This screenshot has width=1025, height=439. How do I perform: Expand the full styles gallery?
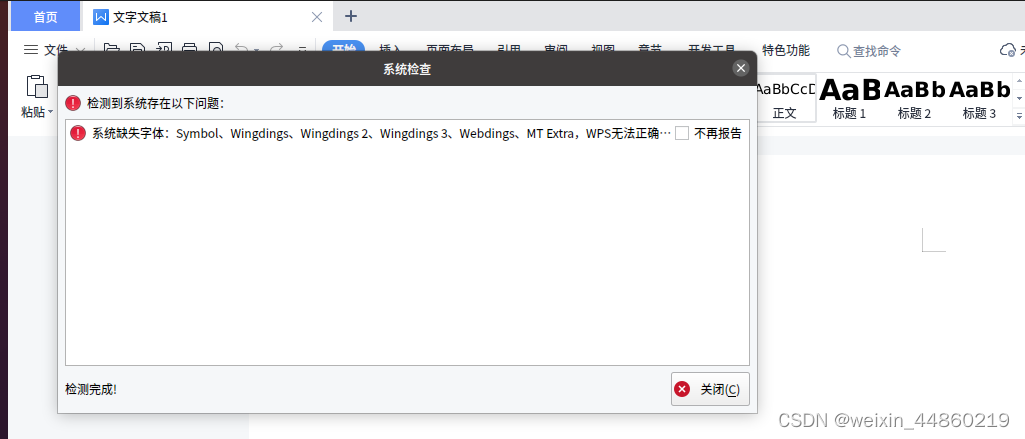1019,115
